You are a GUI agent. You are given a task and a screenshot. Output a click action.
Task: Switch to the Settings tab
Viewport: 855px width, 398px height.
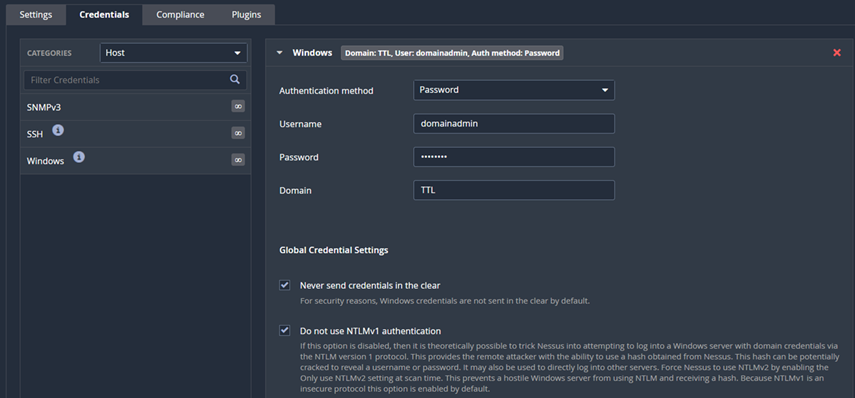point(36,15)
